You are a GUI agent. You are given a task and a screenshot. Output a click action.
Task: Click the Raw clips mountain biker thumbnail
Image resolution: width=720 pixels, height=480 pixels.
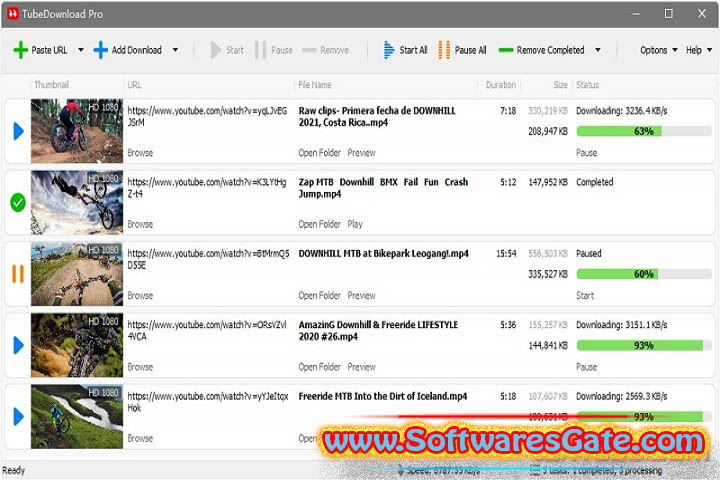(x=77, y=131)
